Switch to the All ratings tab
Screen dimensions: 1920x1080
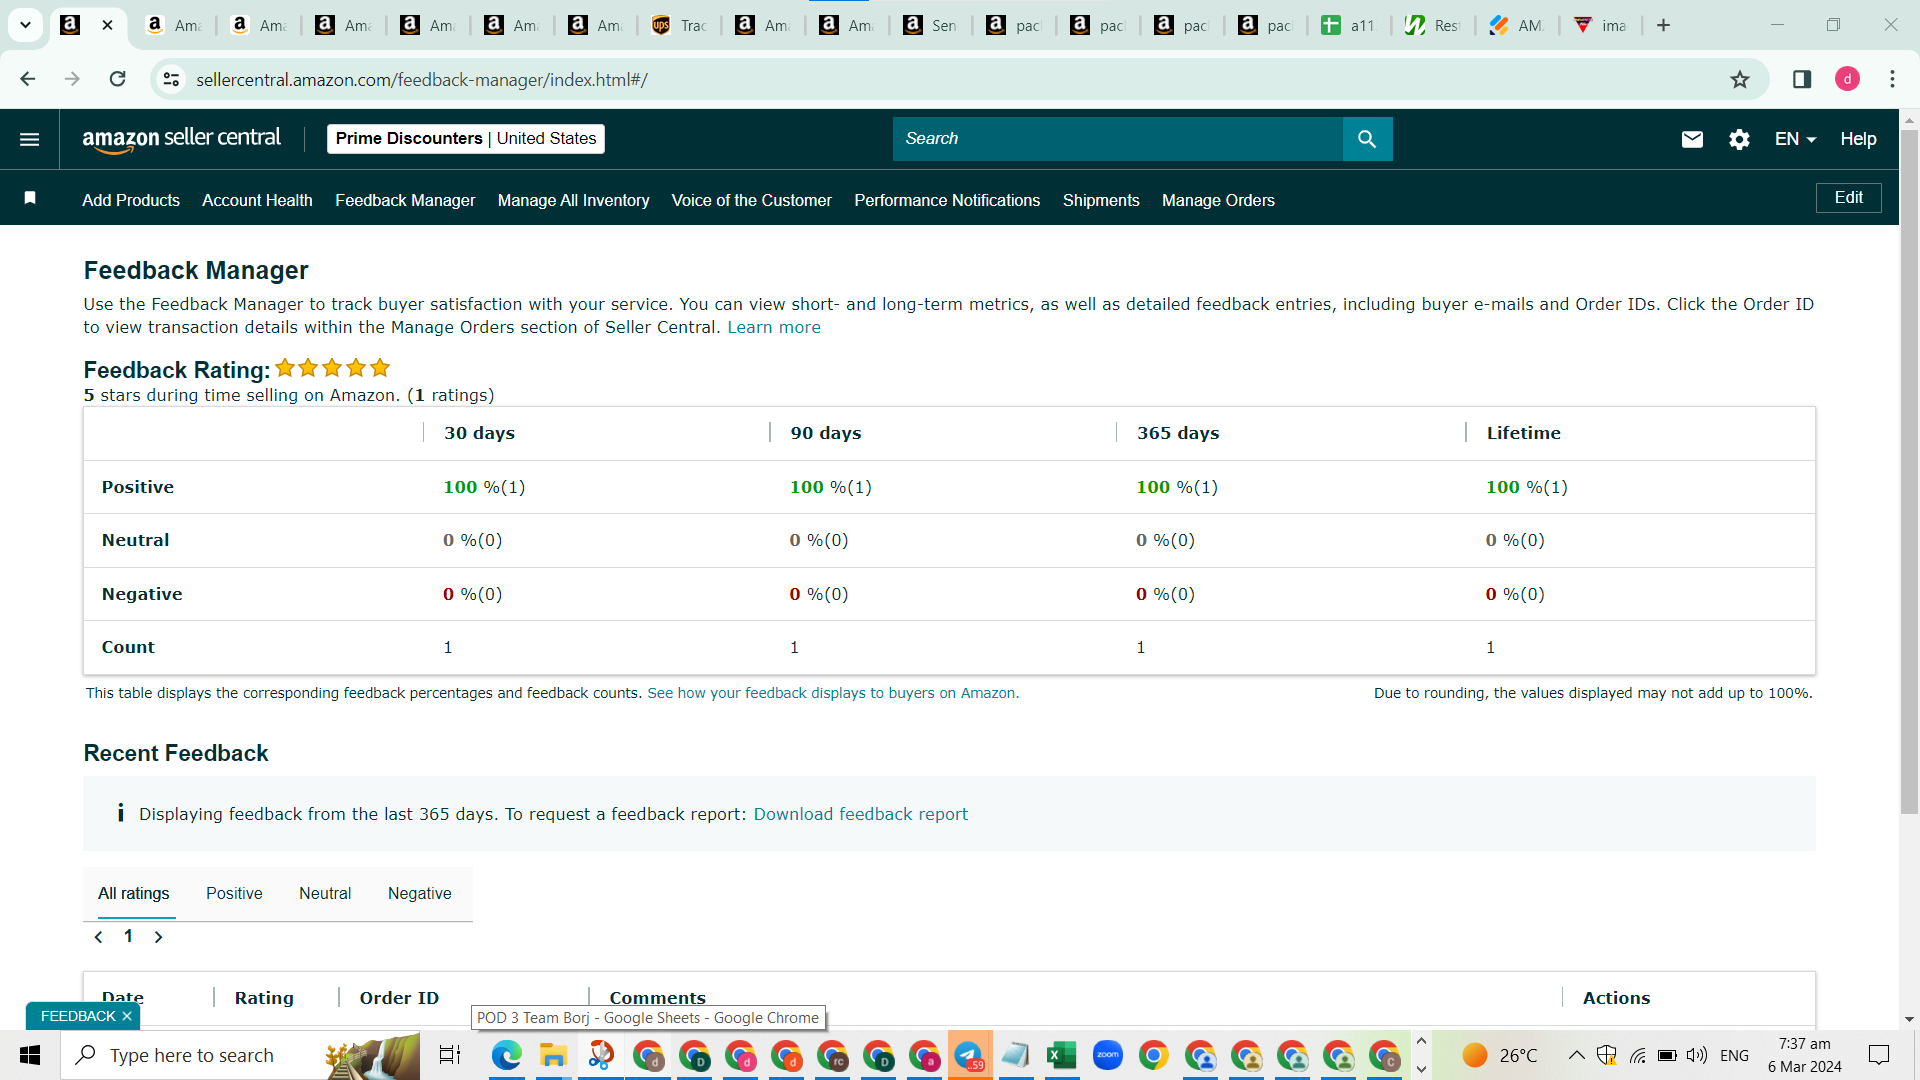[x=134, y=893]
